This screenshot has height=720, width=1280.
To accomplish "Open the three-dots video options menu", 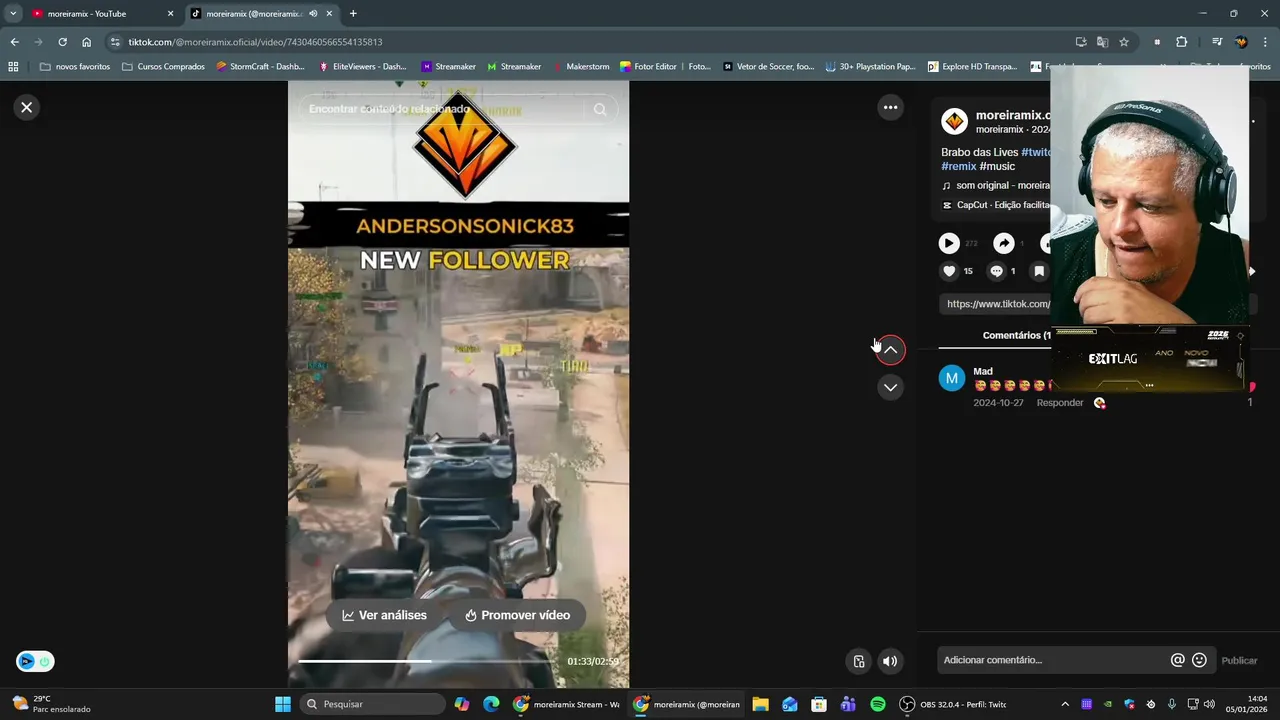I will pos(890,107).
